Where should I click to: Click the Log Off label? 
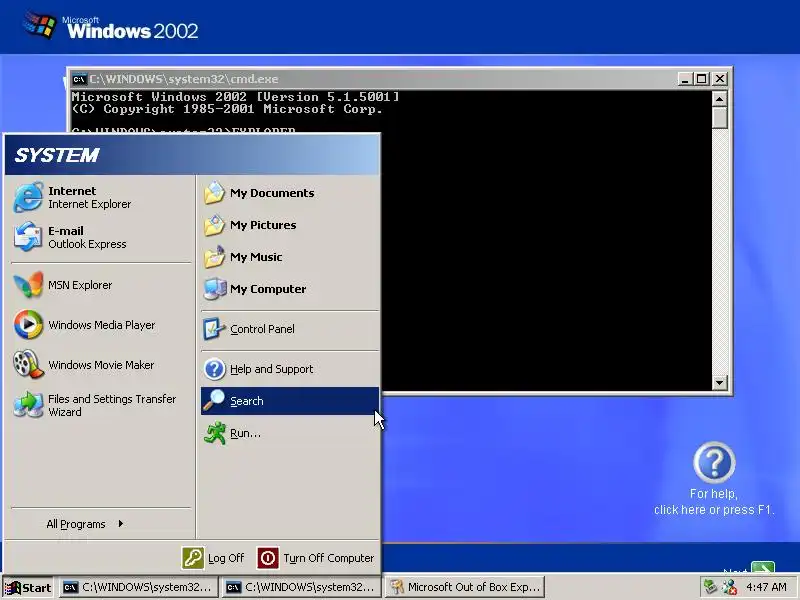pyautogui.click(x=226, y=558)
